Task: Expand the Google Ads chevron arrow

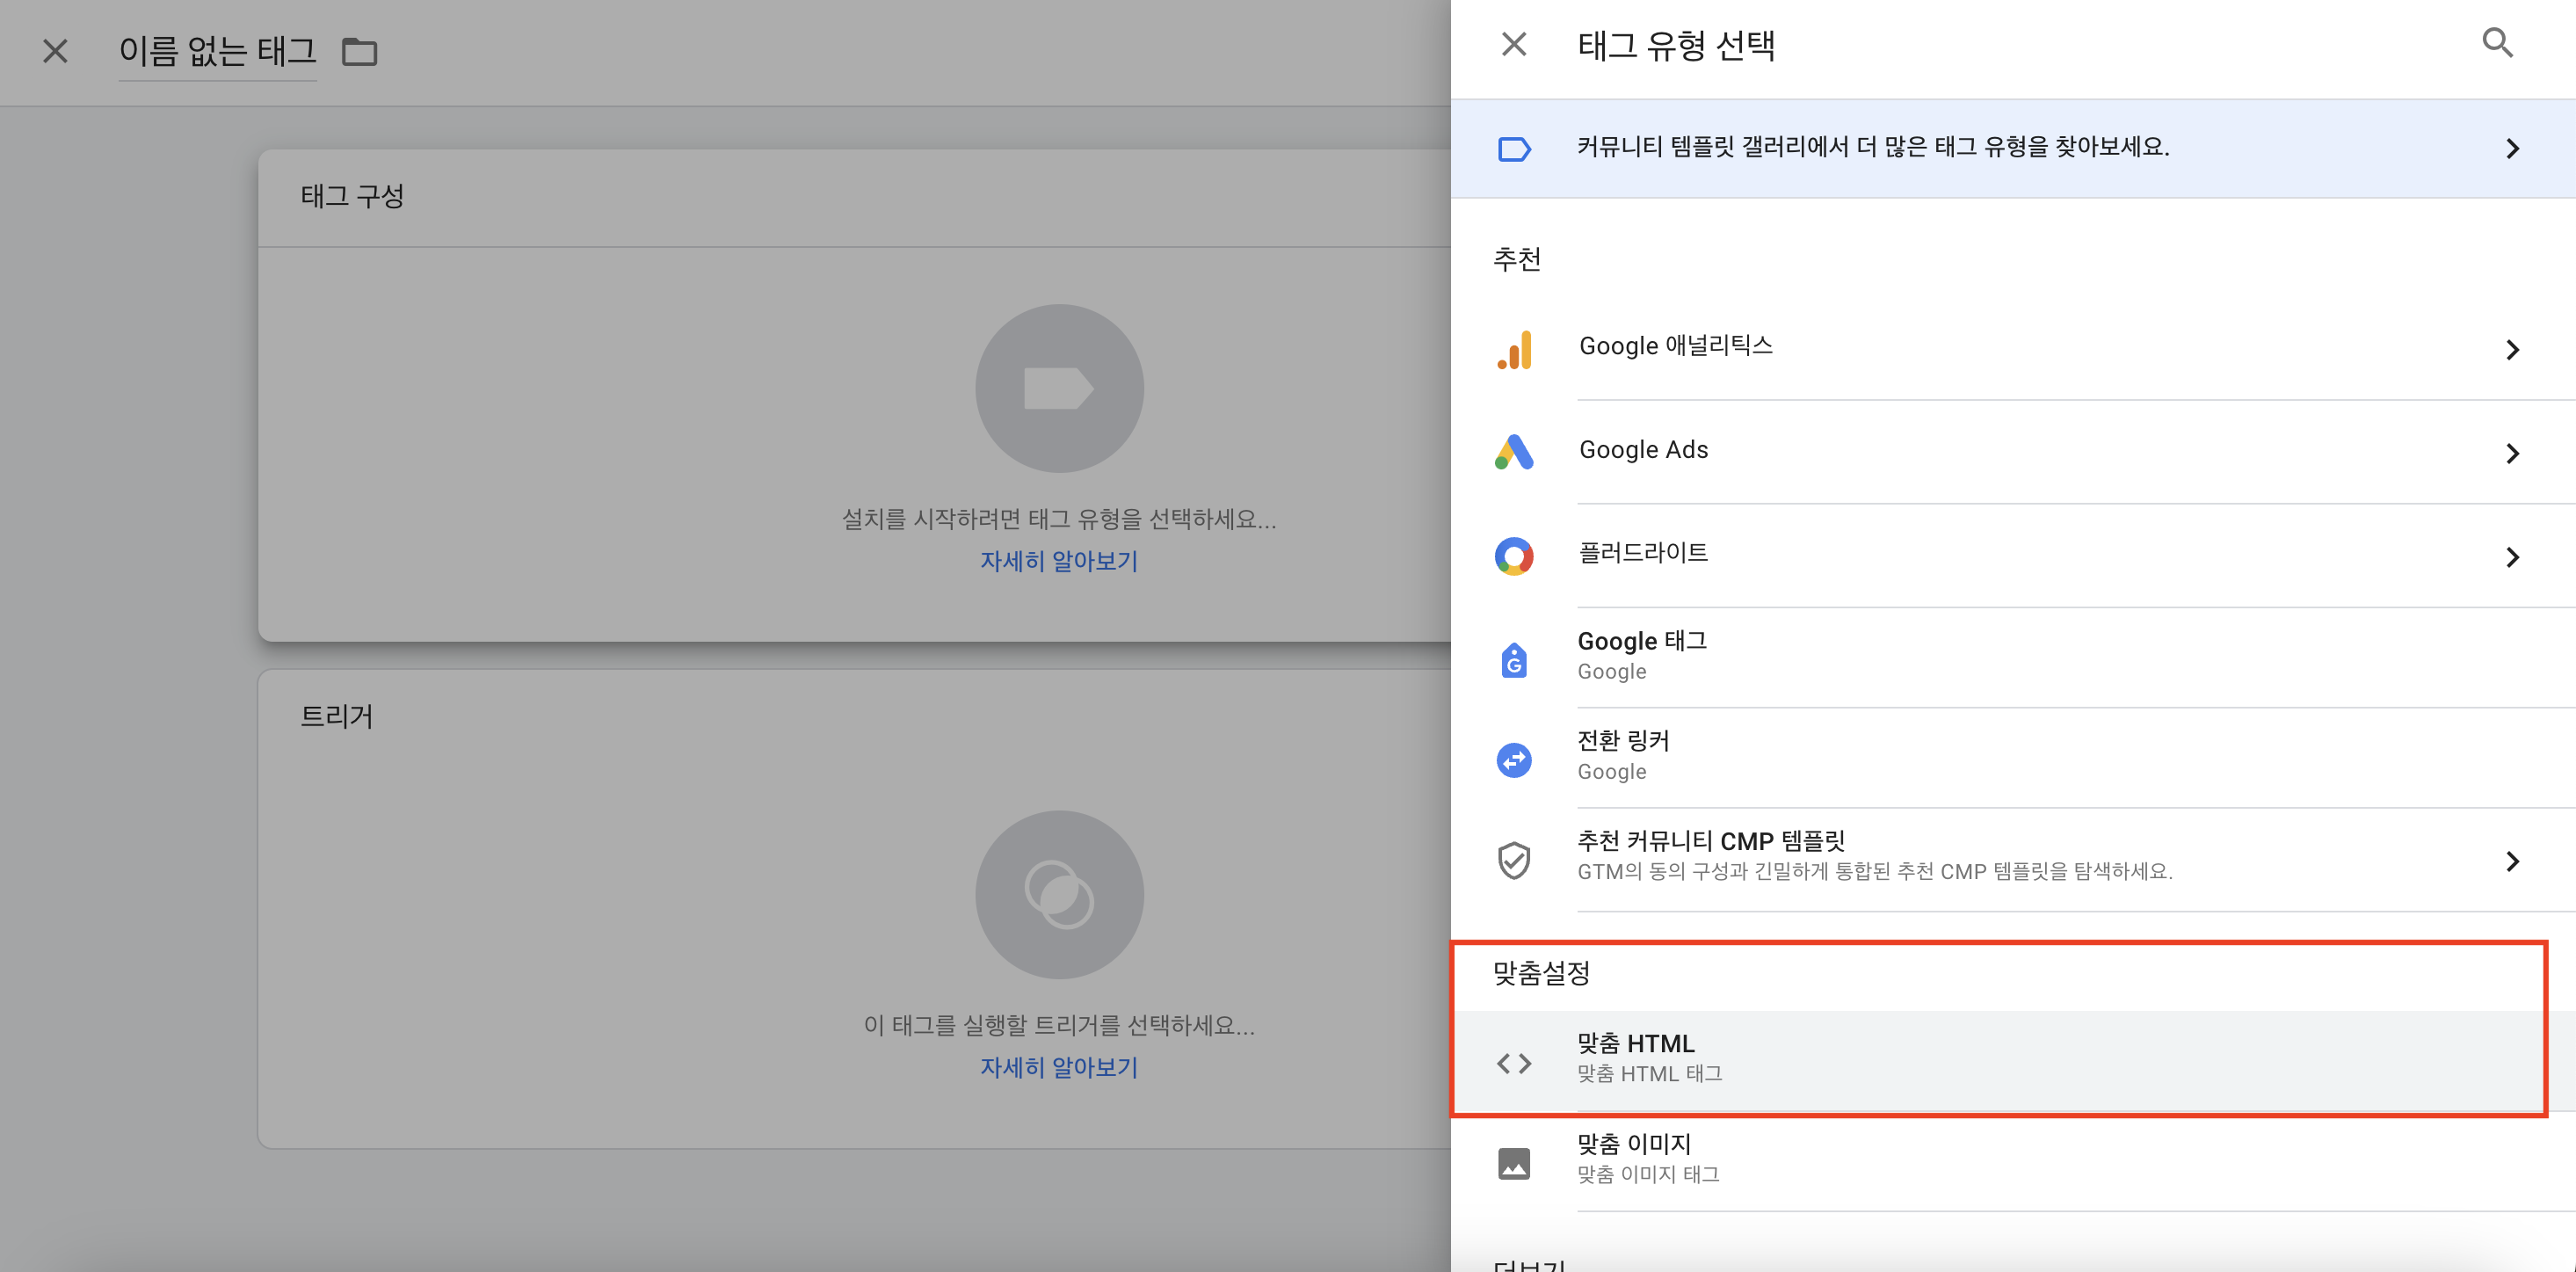Action: [2512, 454]
